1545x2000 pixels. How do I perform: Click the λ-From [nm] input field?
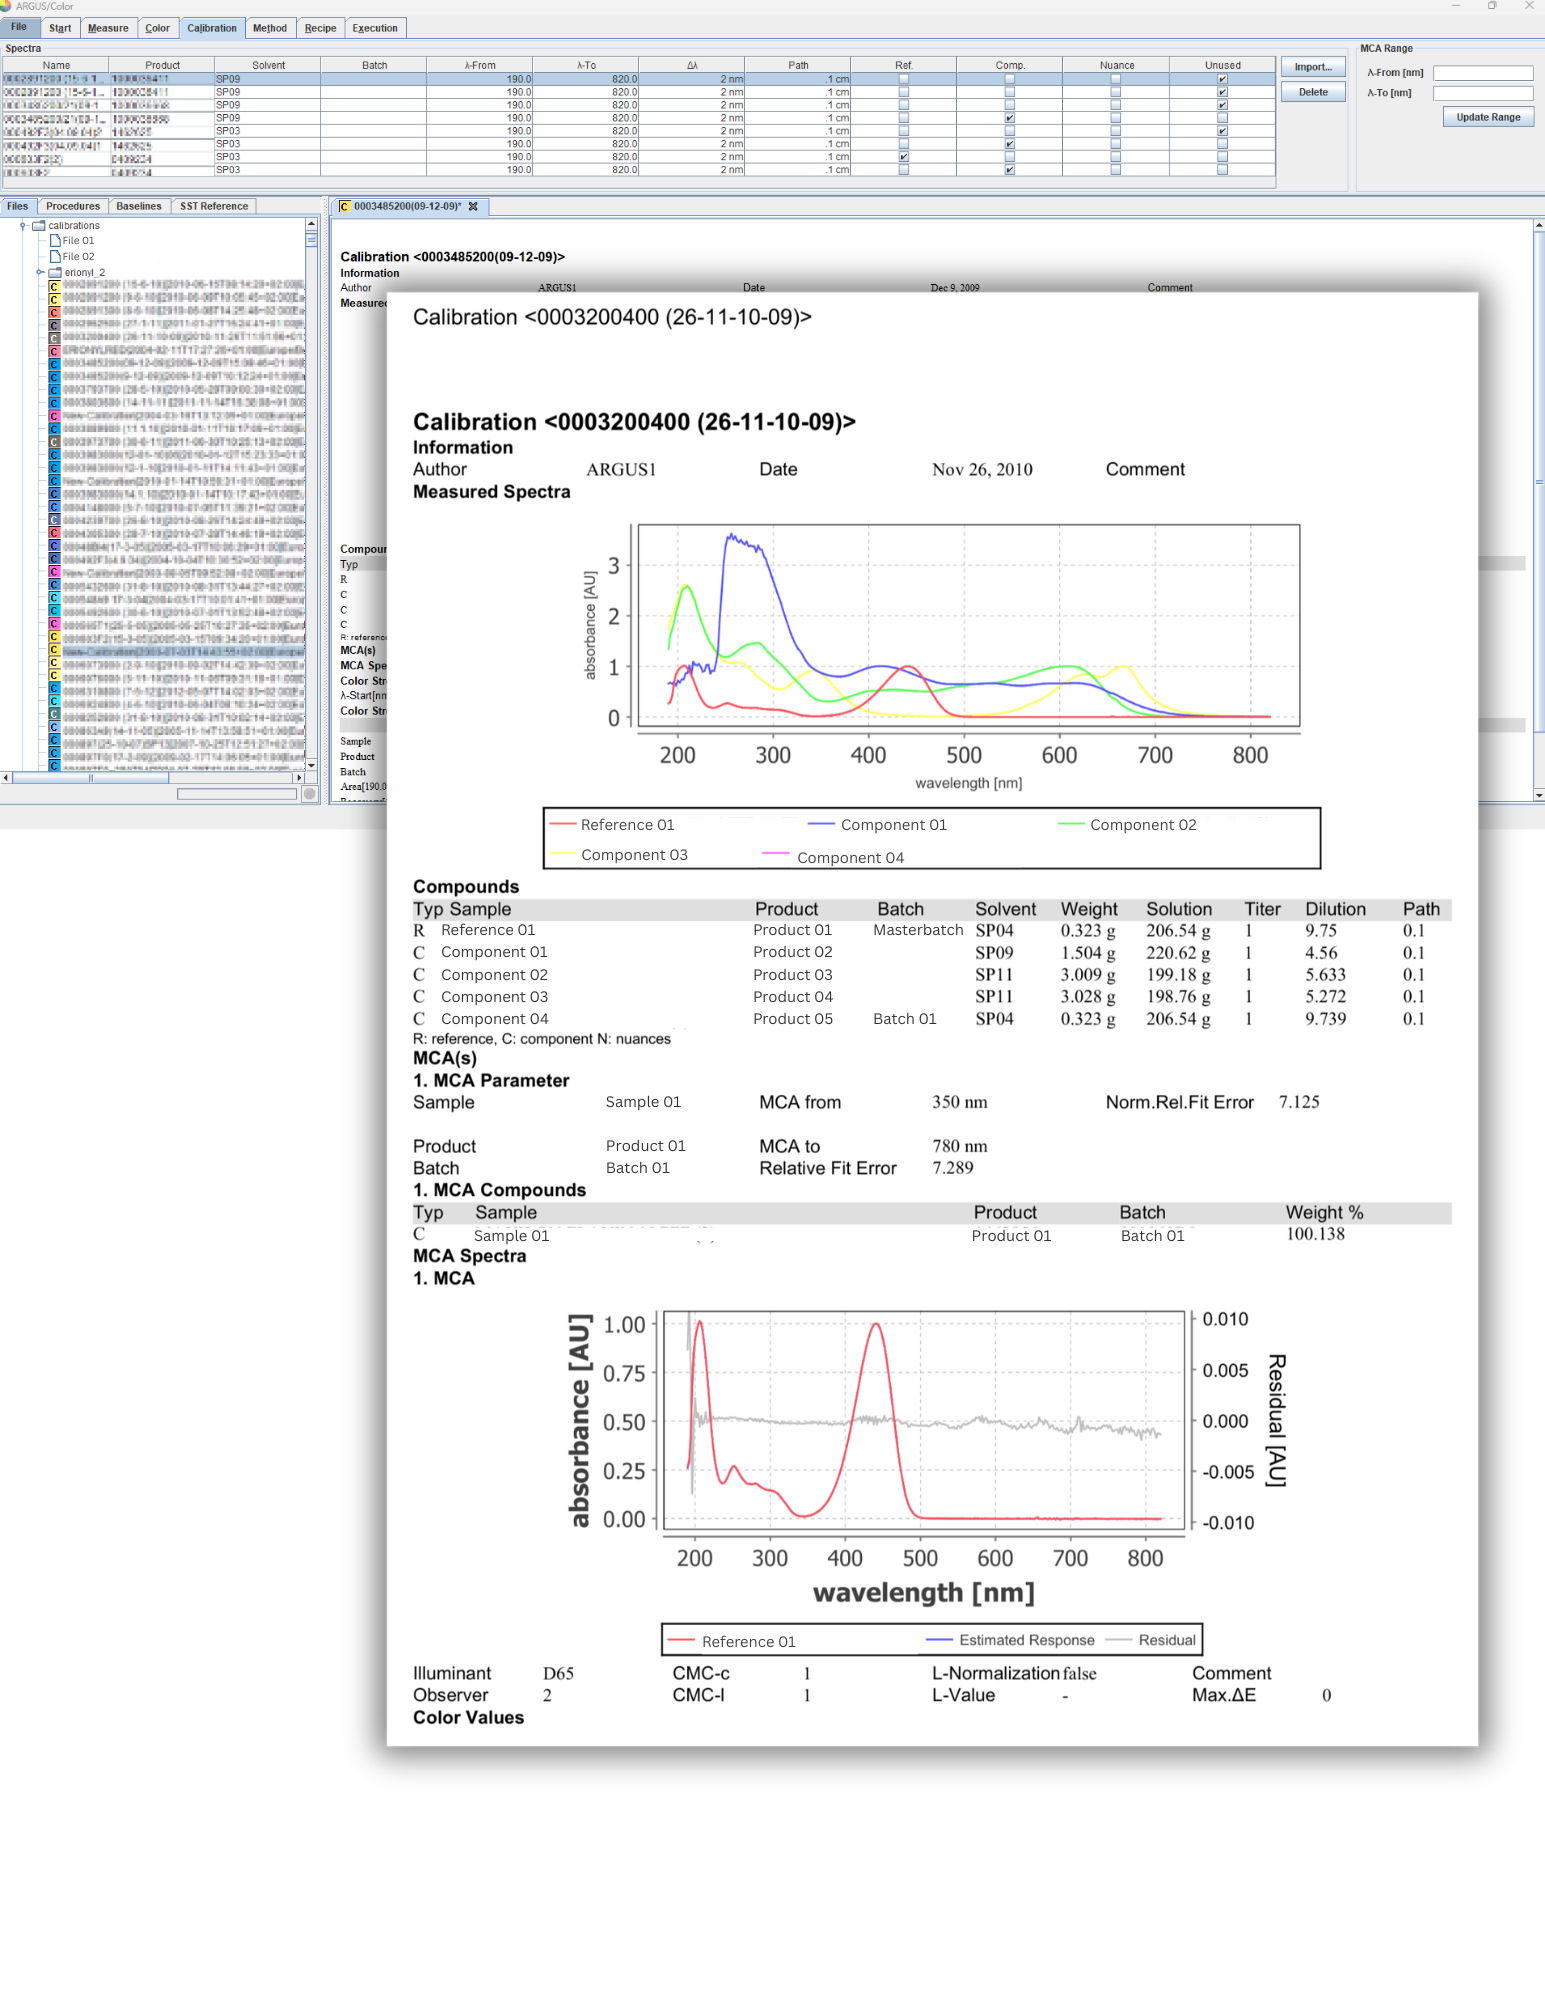click(x=1483, y=73)
